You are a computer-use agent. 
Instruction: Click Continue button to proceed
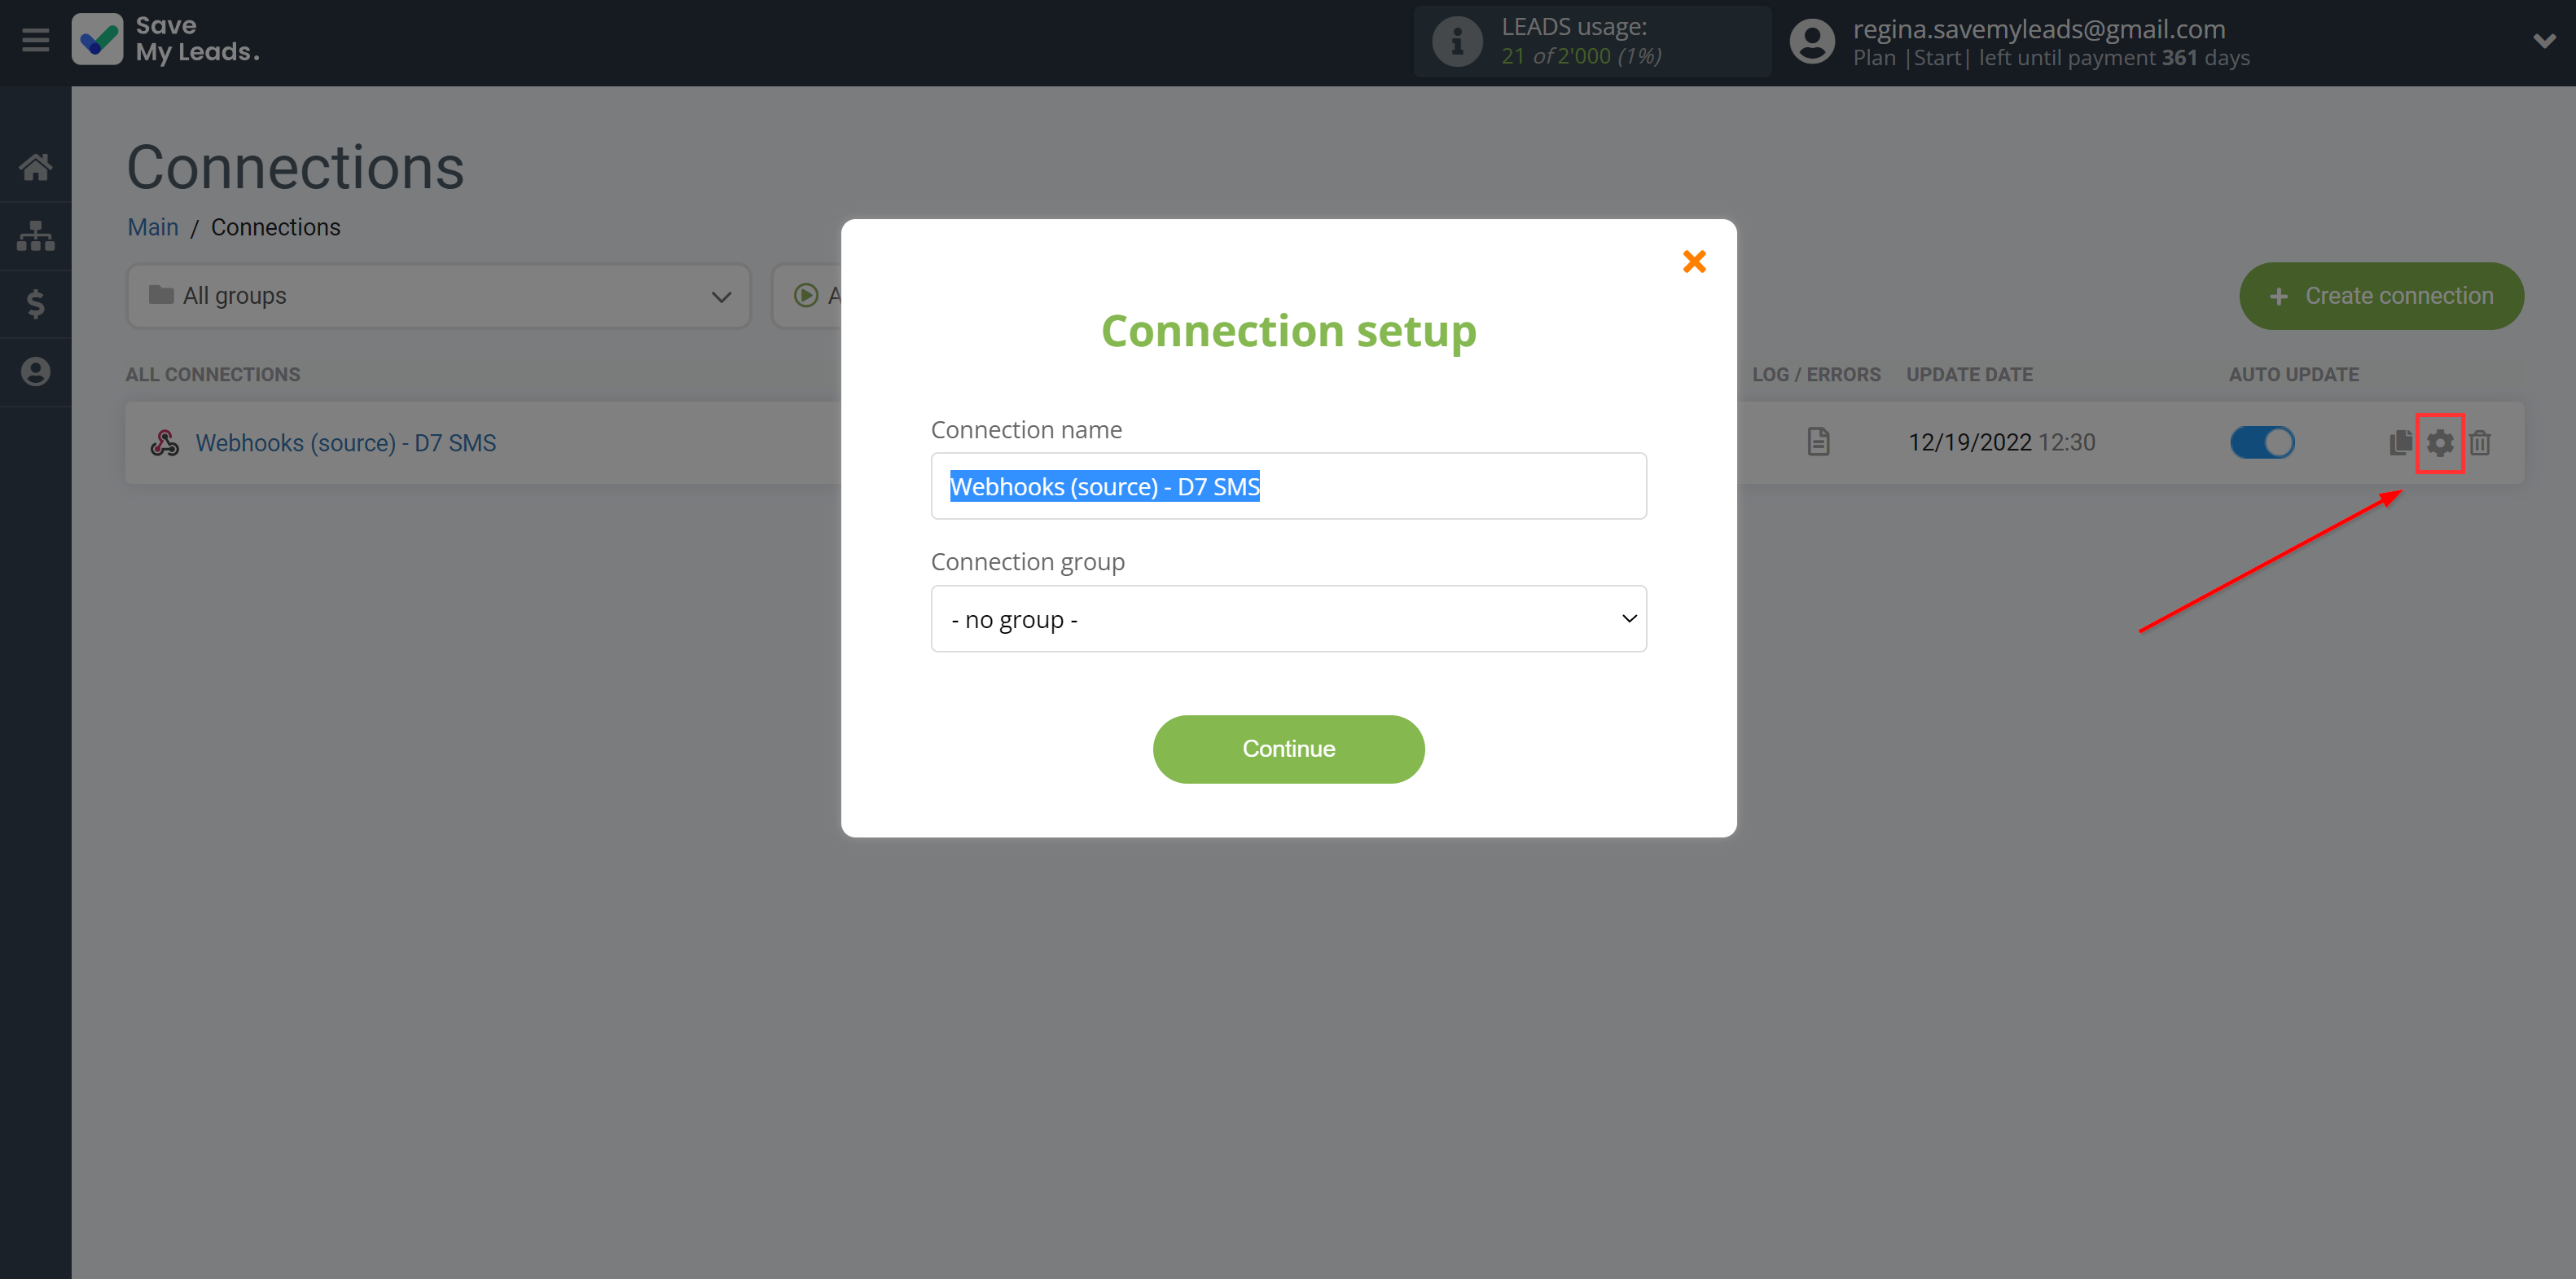pyautogui.click(x=1288, y=749)
